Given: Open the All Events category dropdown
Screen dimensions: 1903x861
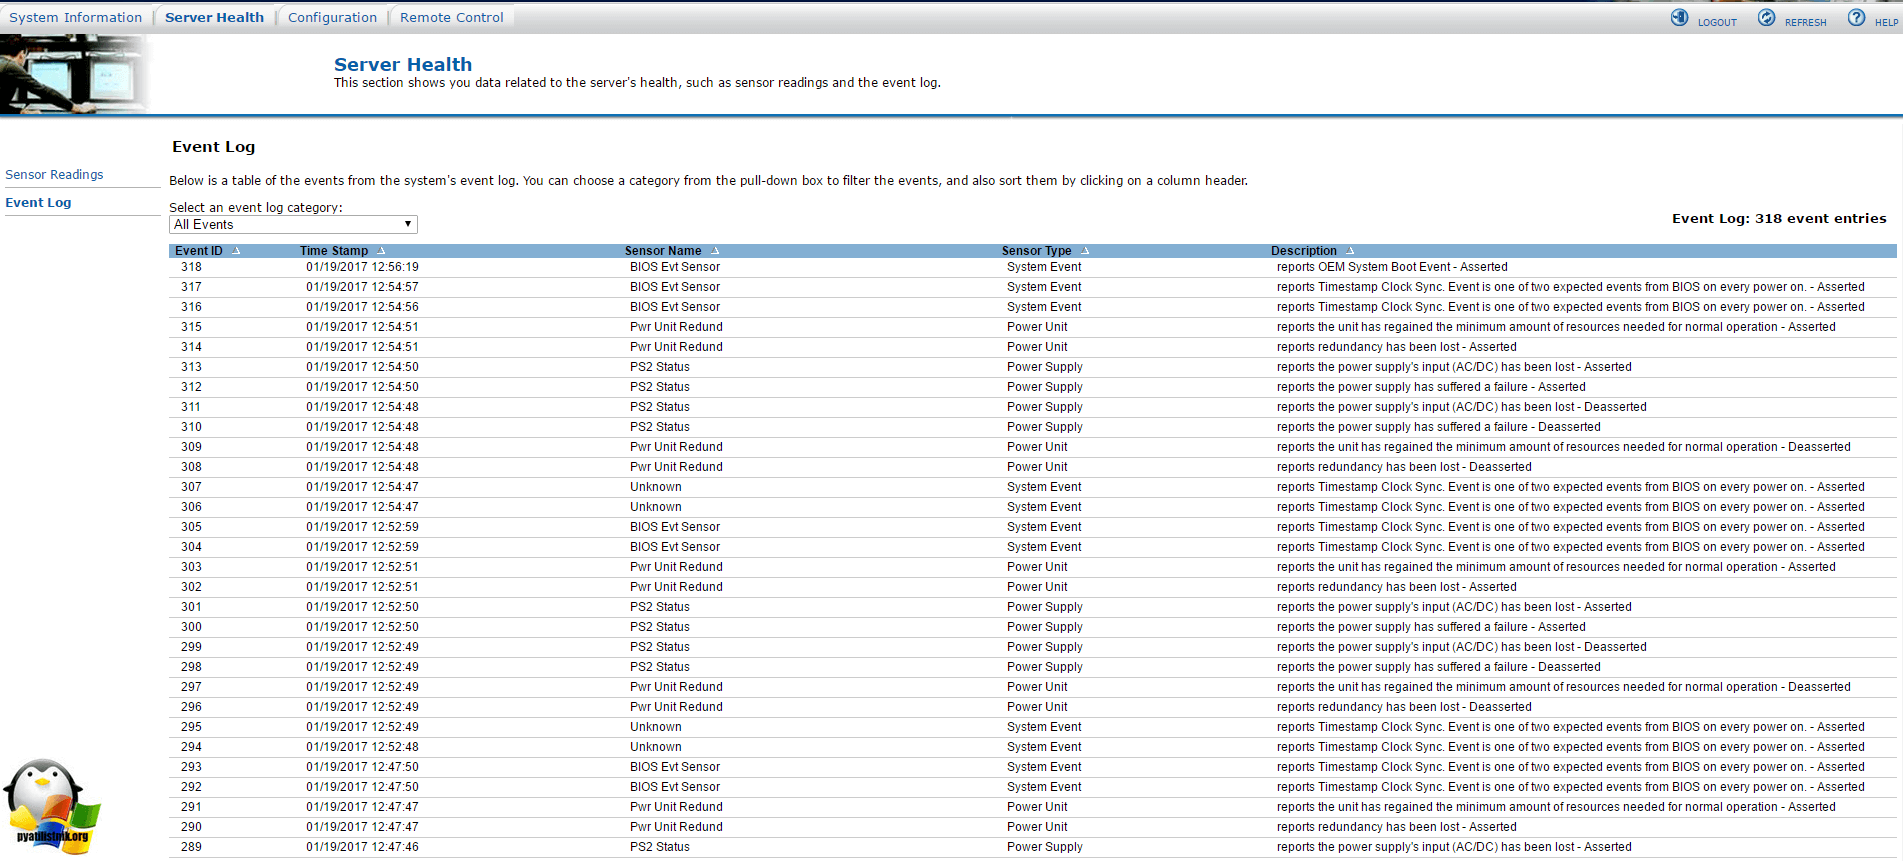Looking at the screenshot, I should coord(293,225).
